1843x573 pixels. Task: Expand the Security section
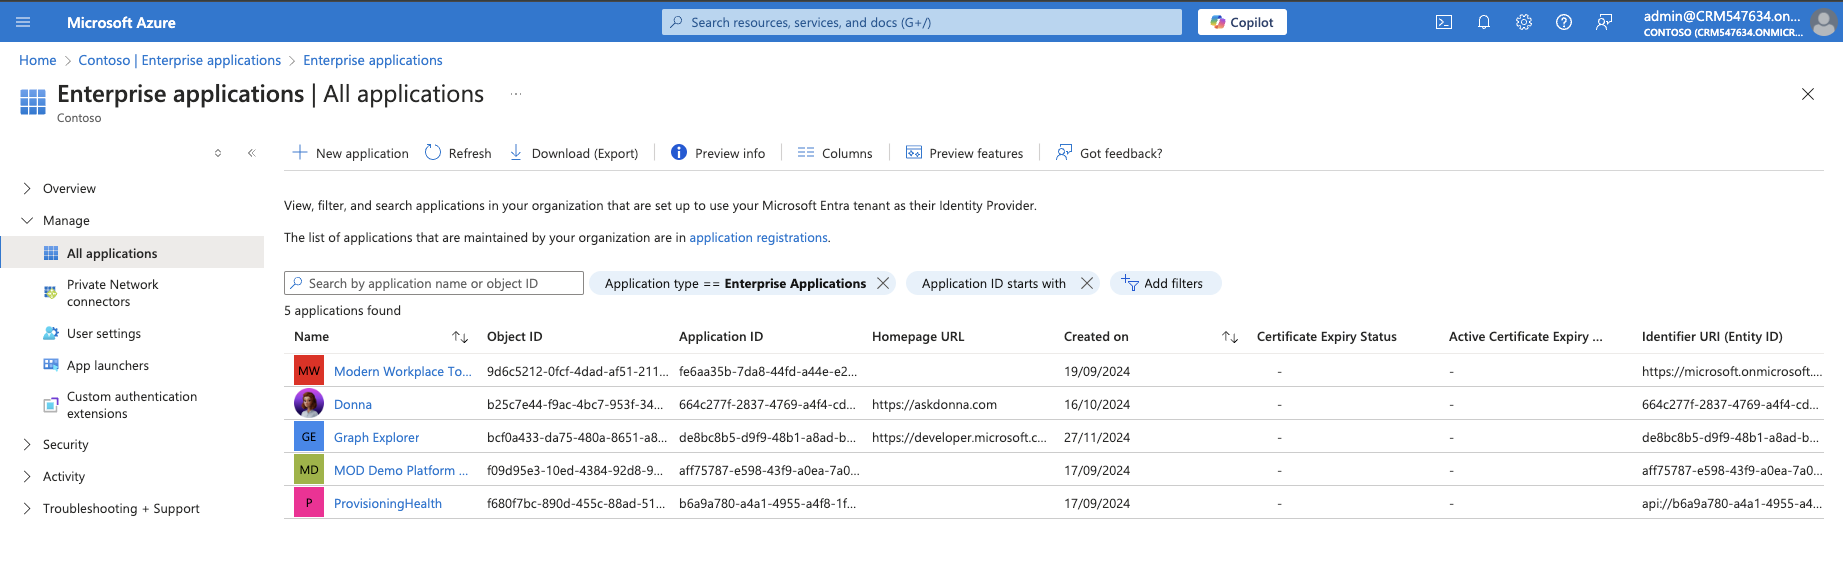pyautogui.click(x=27, y=444)
